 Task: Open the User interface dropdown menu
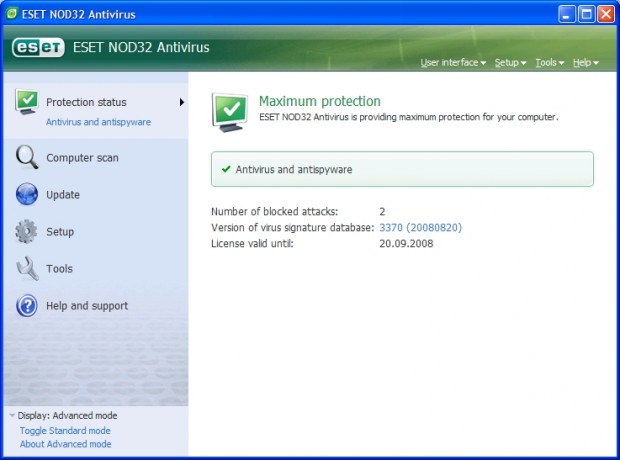(453, 62)
